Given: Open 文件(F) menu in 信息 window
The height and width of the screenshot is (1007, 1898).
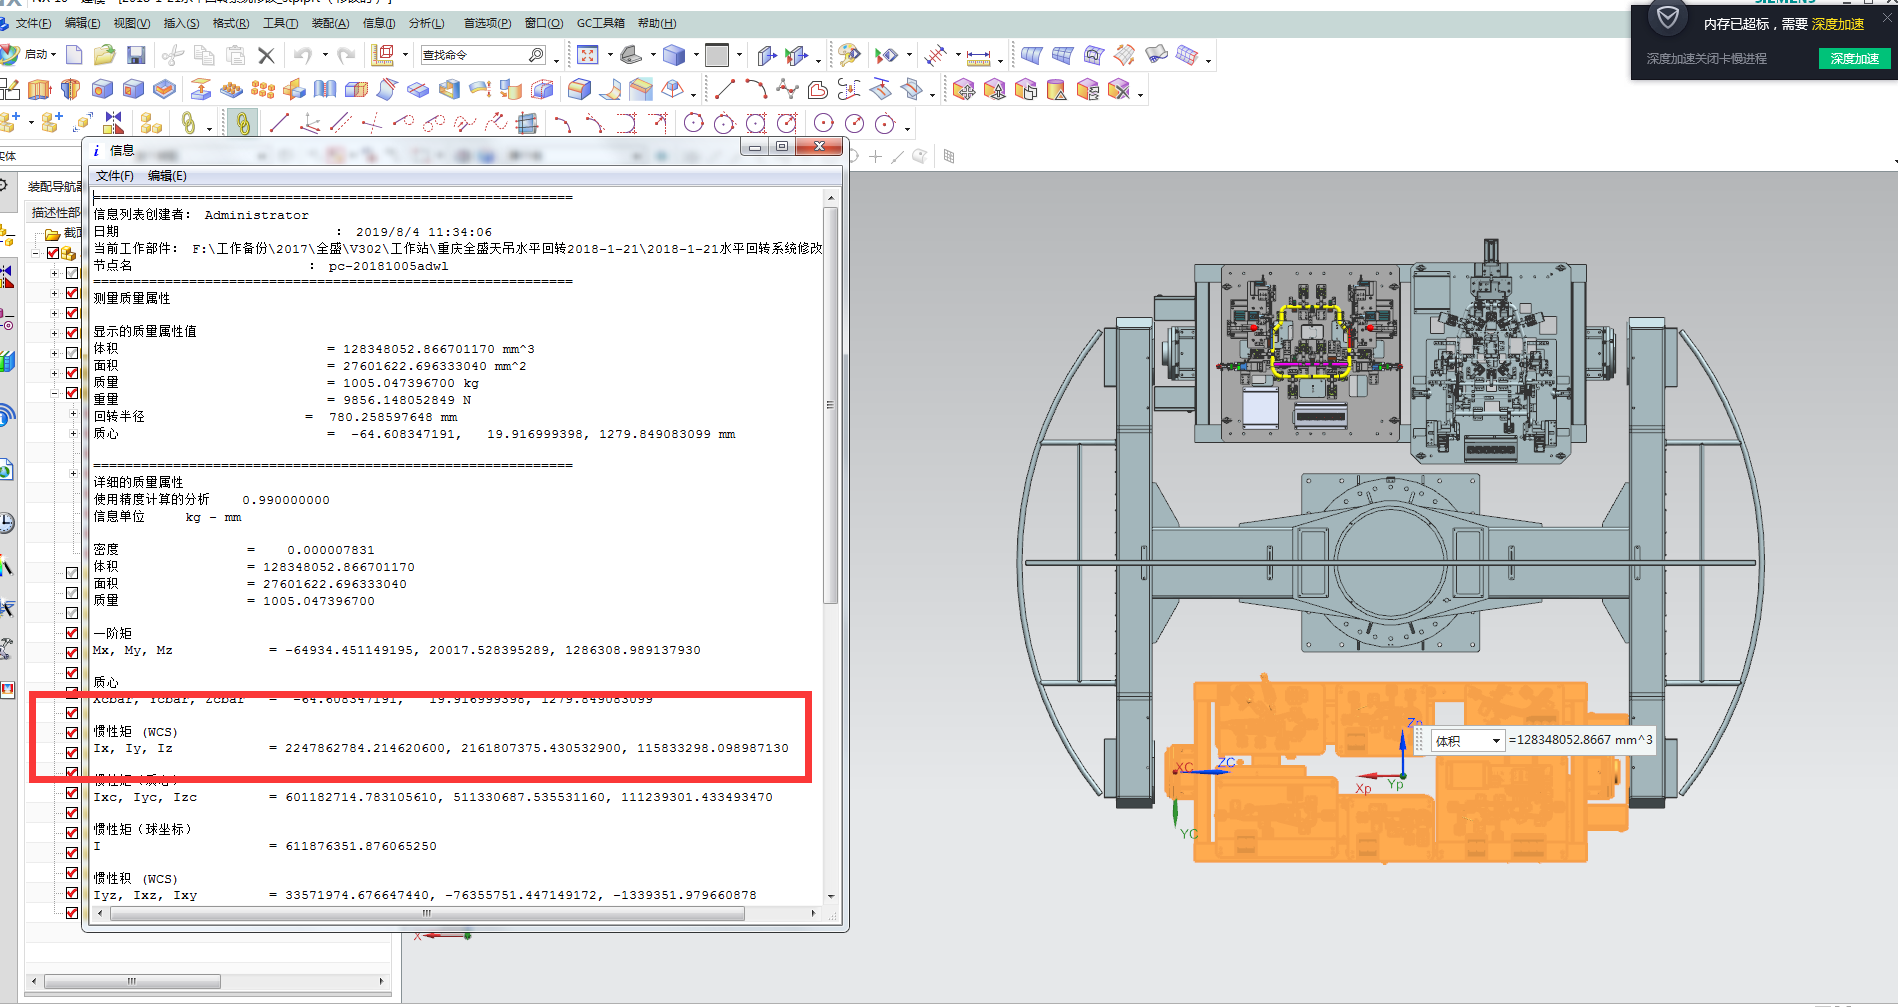Looking at the screenshot, I should click(114, 176).
